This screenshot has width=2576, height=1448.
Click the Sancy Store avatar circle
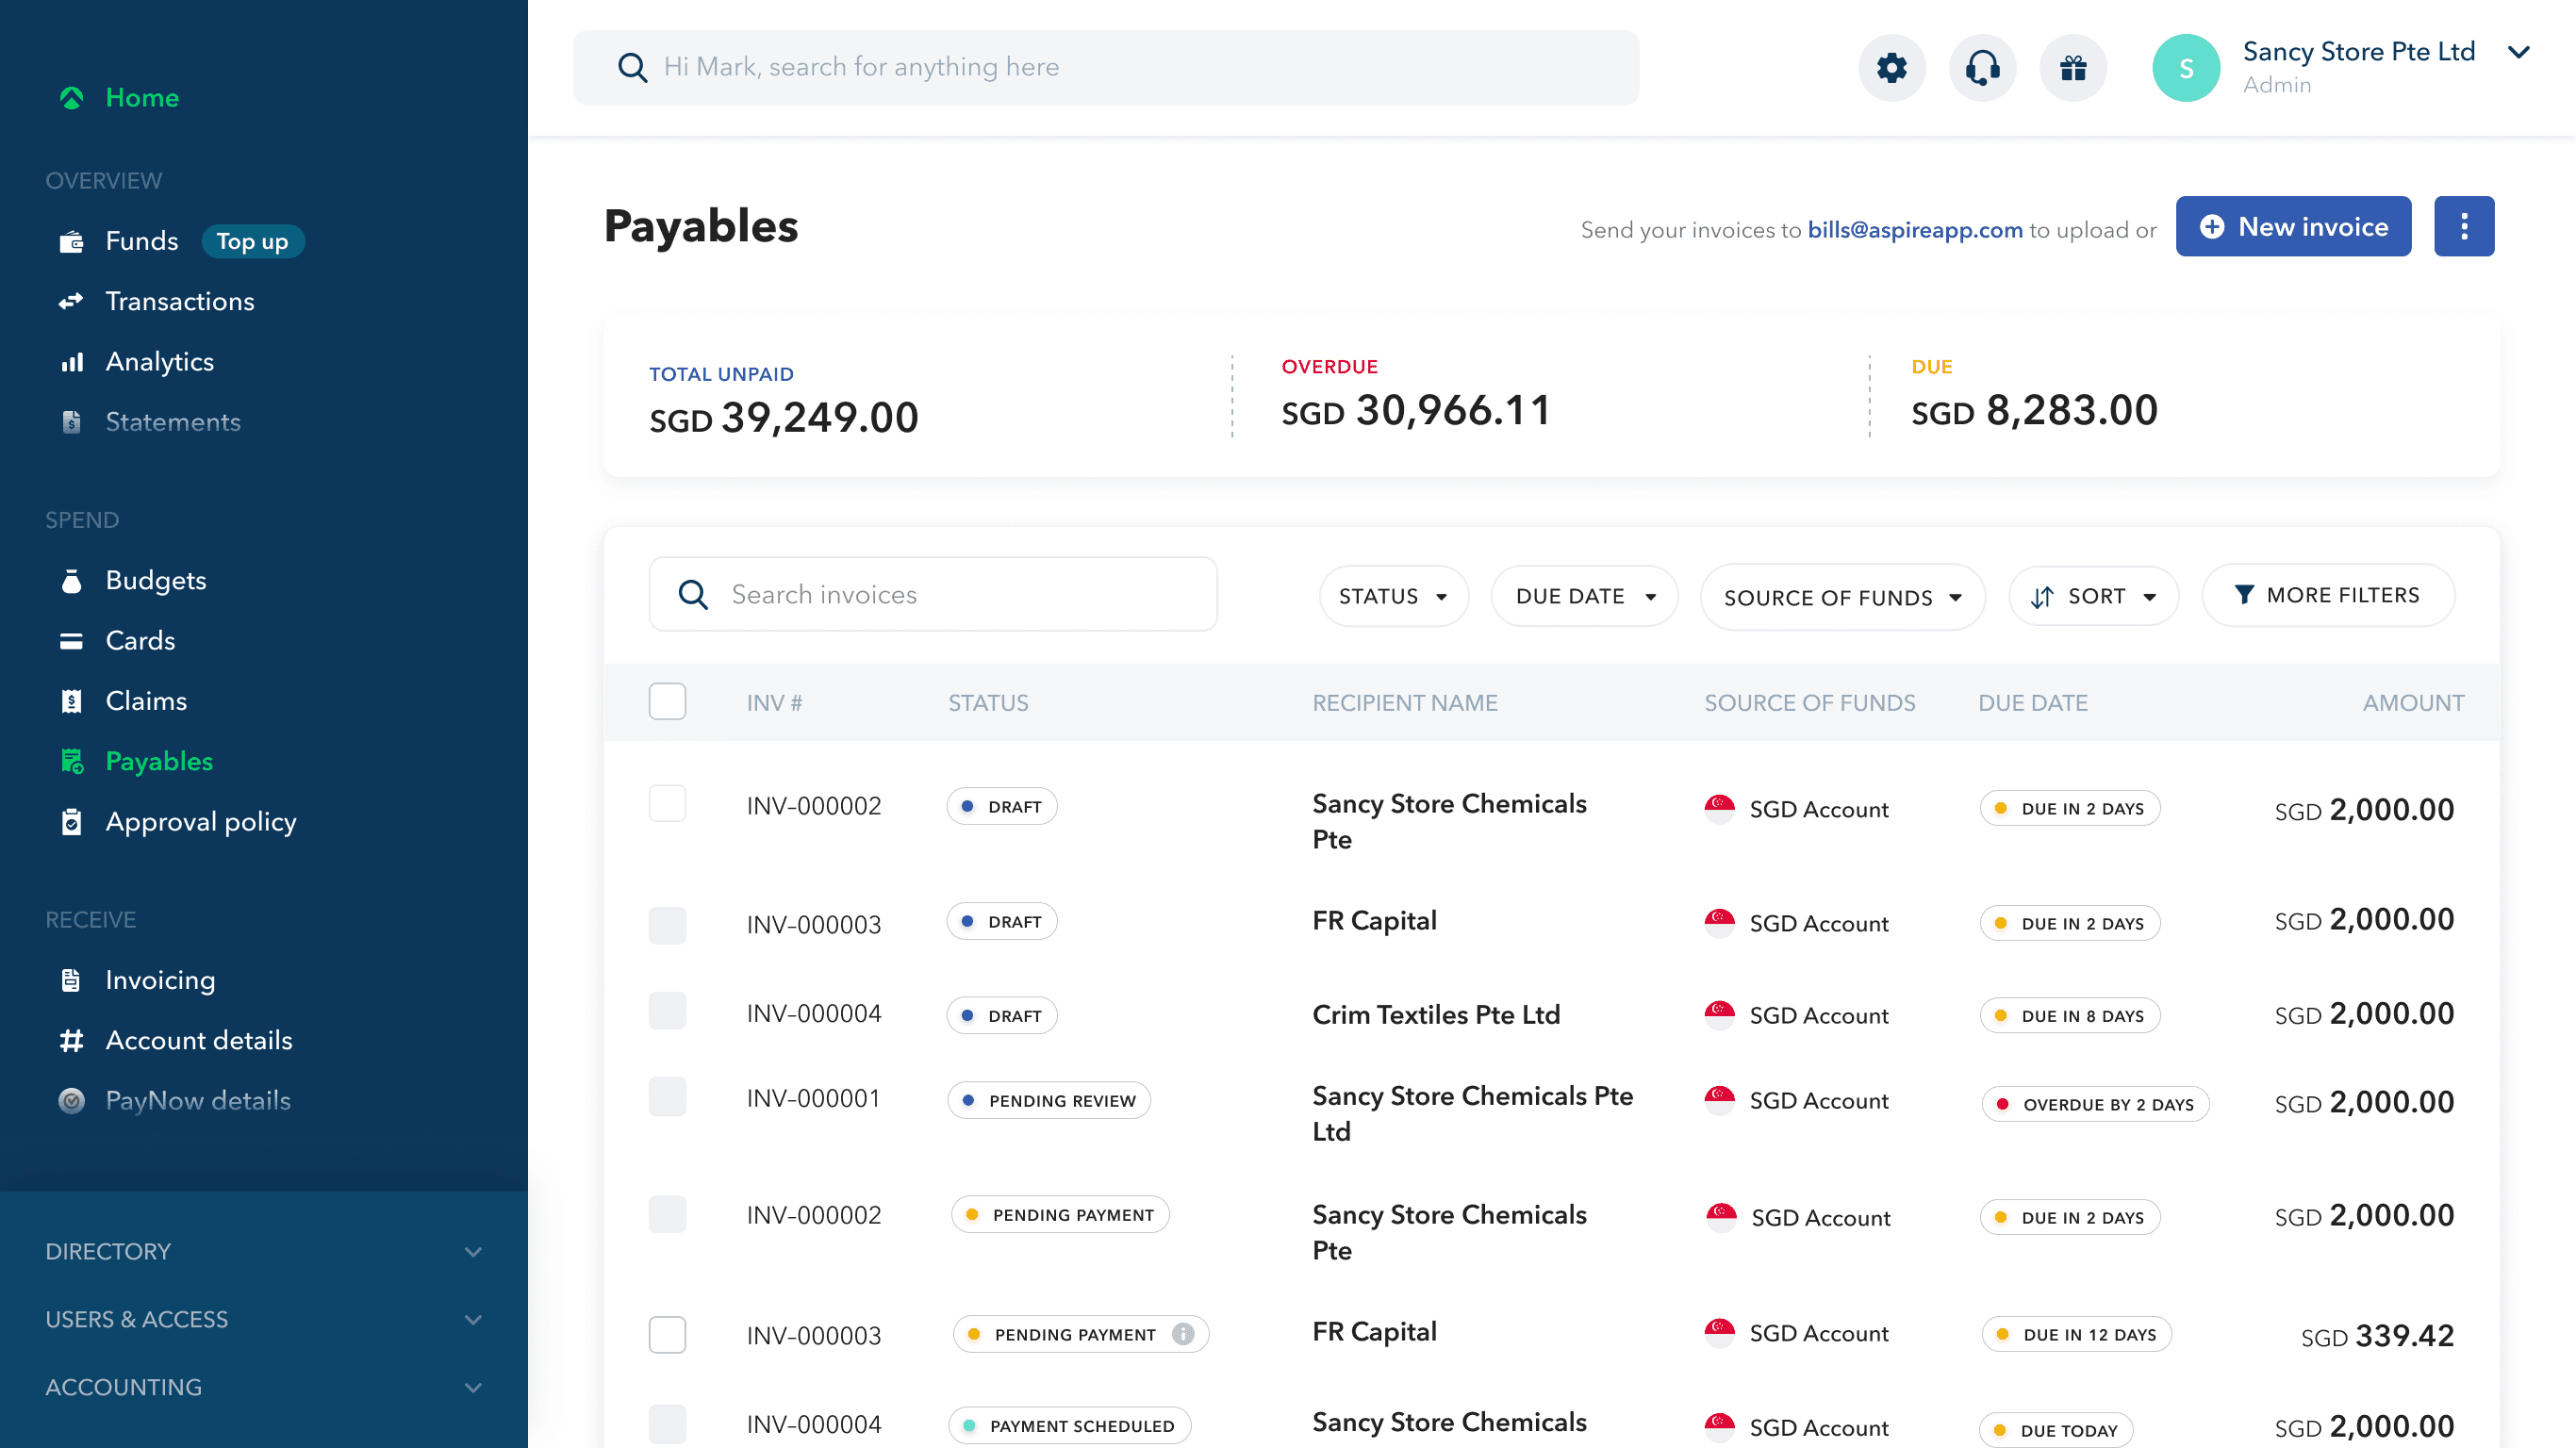click(2185, 68)
